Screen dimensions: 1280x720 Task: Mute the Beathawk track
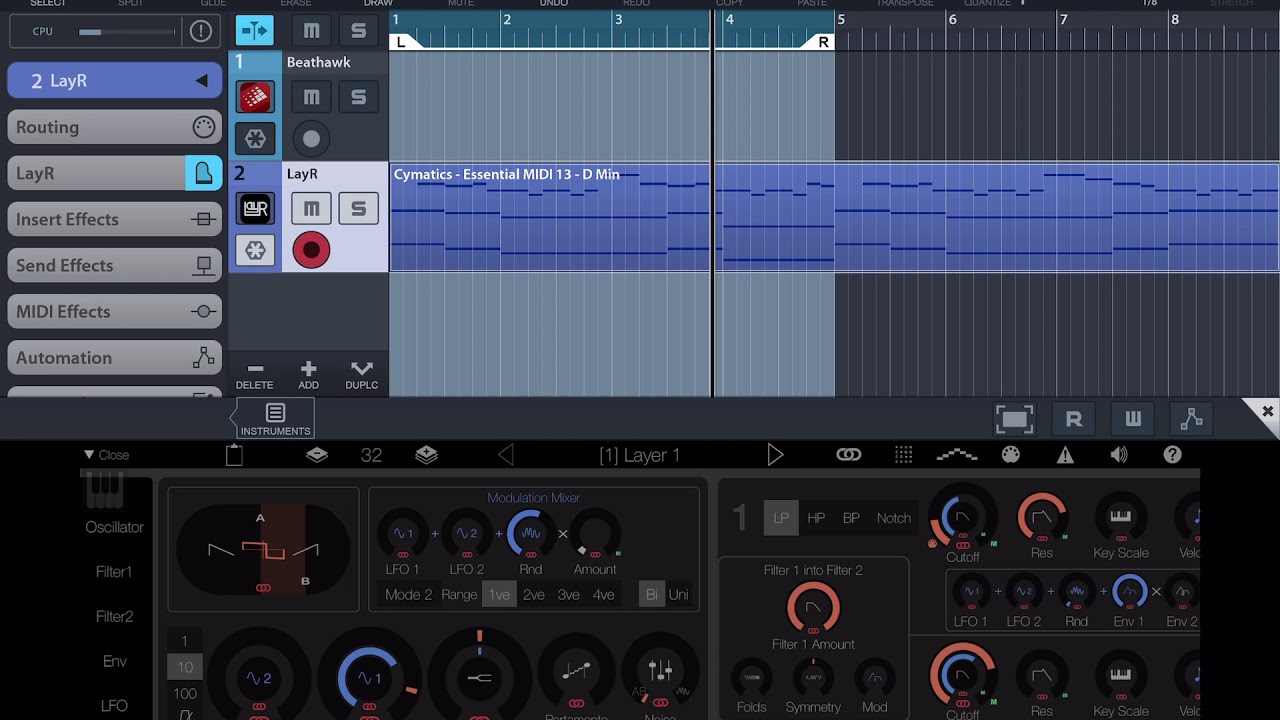coord(312,97)
